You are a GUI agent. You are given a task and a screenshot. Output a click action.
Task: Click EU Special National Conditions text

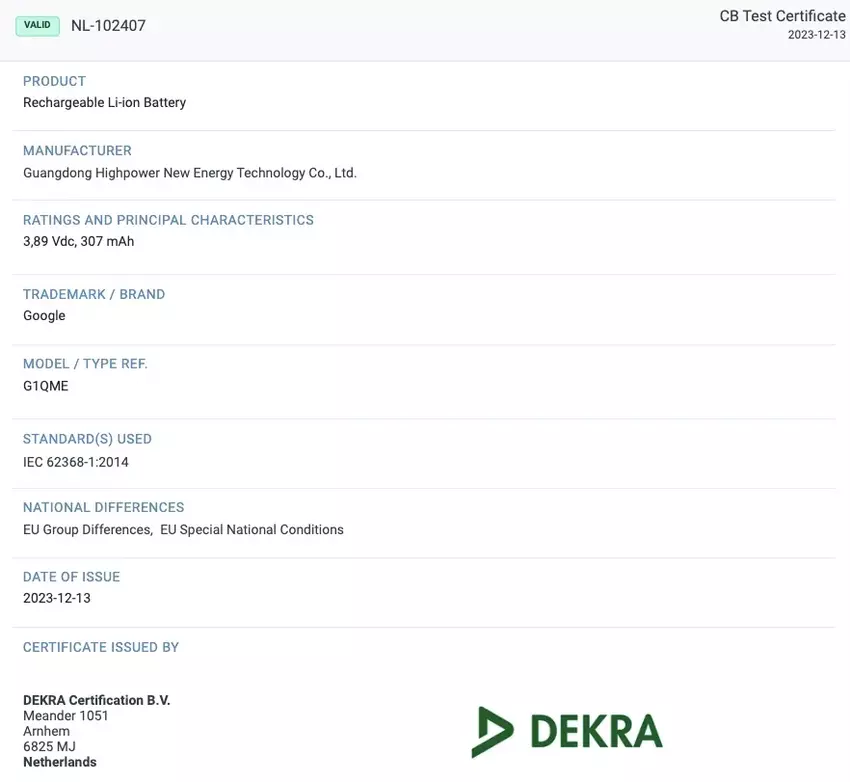point(251,529)
